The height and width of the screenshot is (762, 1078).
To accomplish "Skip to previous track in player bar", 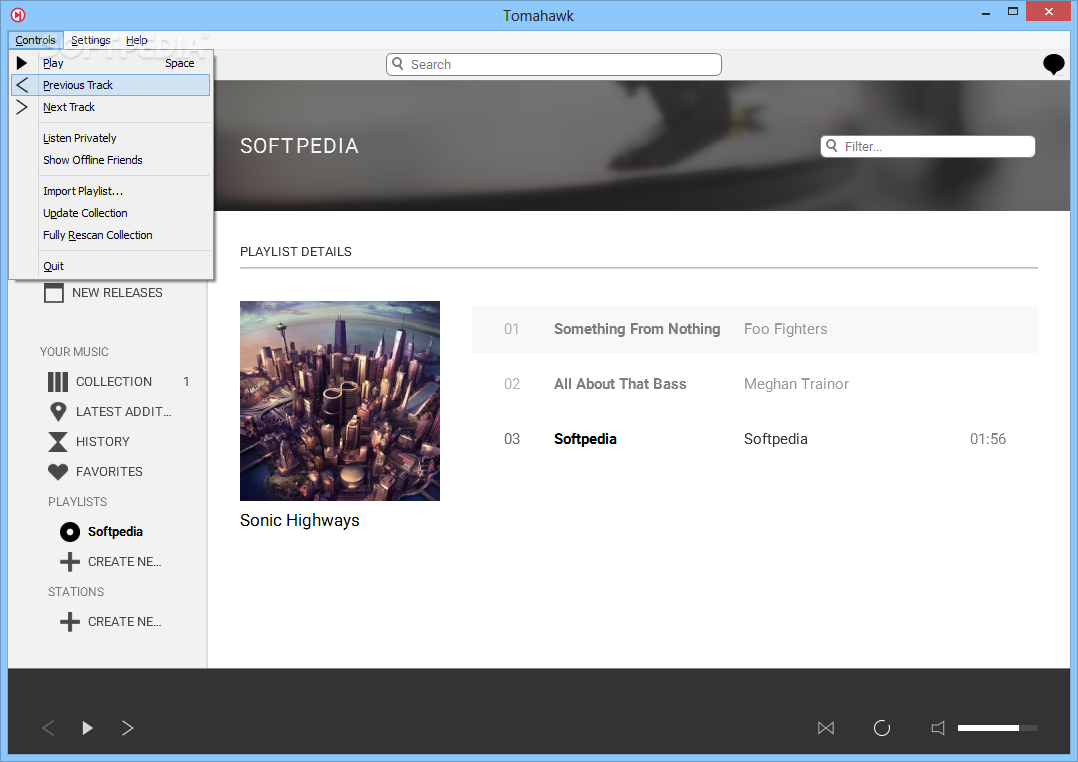I will point(48,728).
